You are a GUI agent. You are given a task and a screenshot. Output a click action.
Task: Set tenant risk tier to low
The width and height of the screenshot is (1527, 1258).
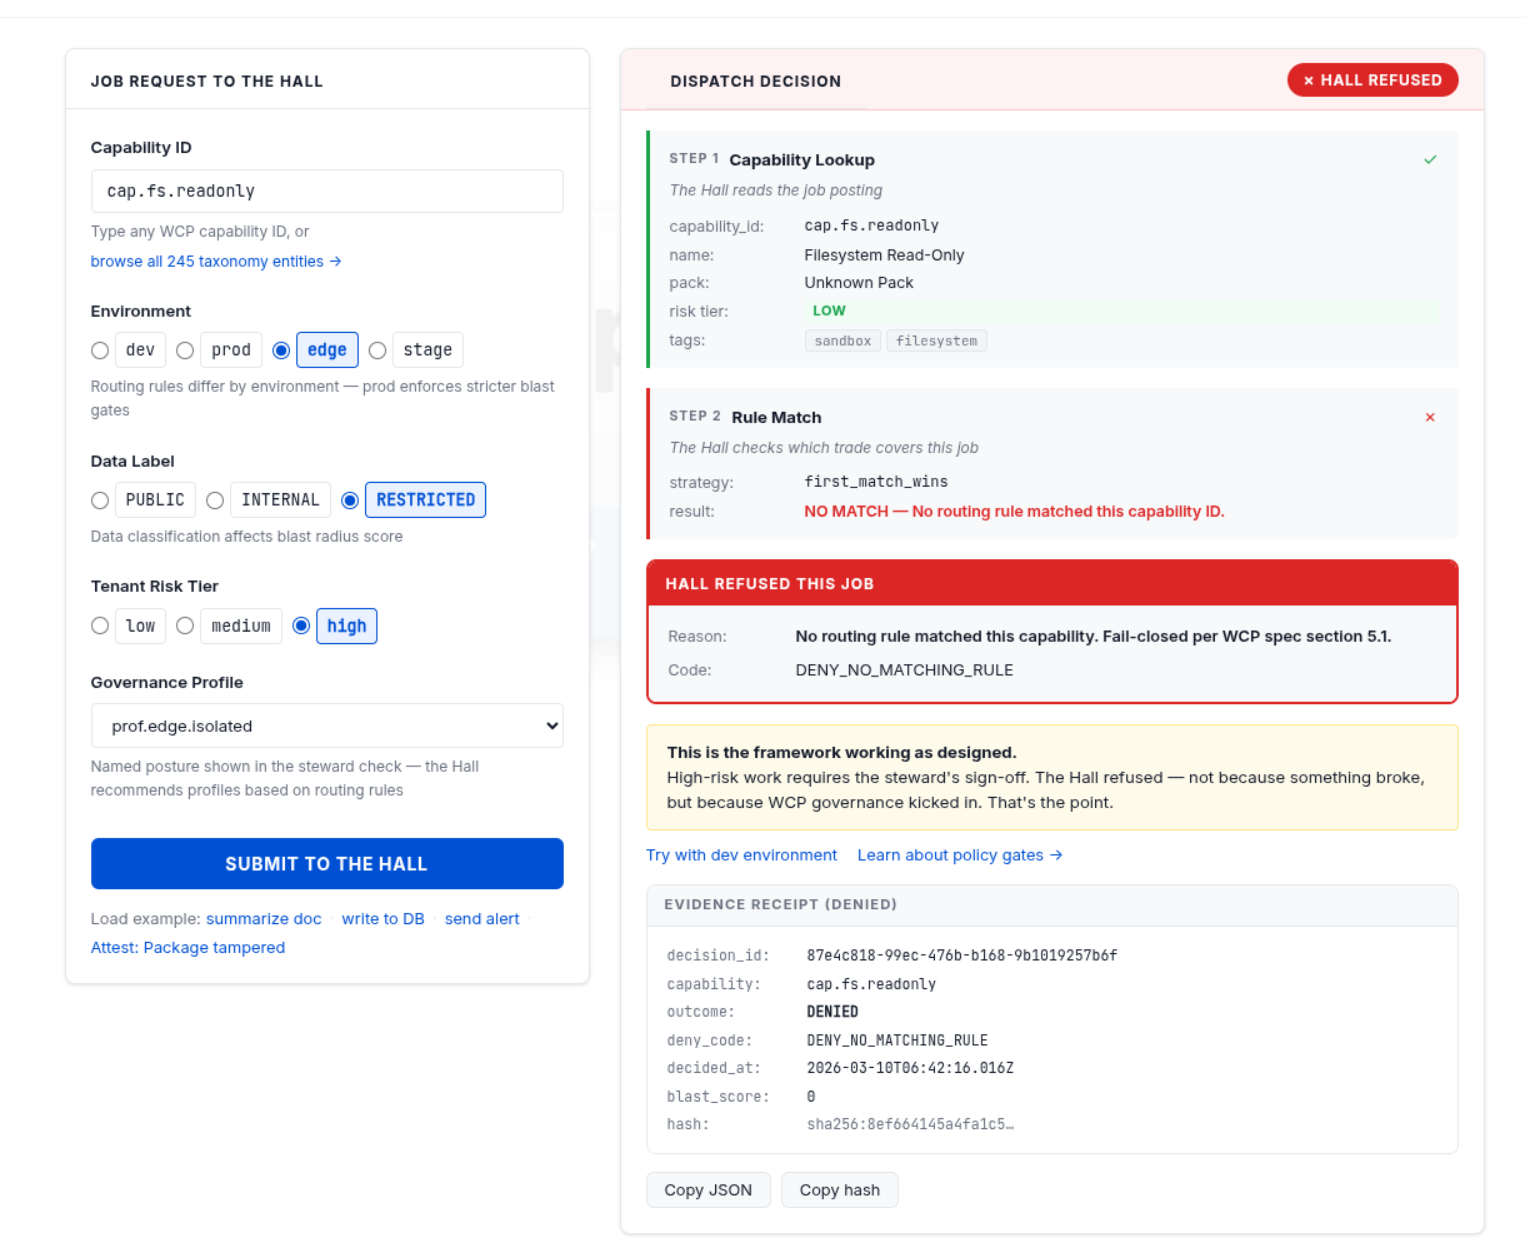point(100,626)
